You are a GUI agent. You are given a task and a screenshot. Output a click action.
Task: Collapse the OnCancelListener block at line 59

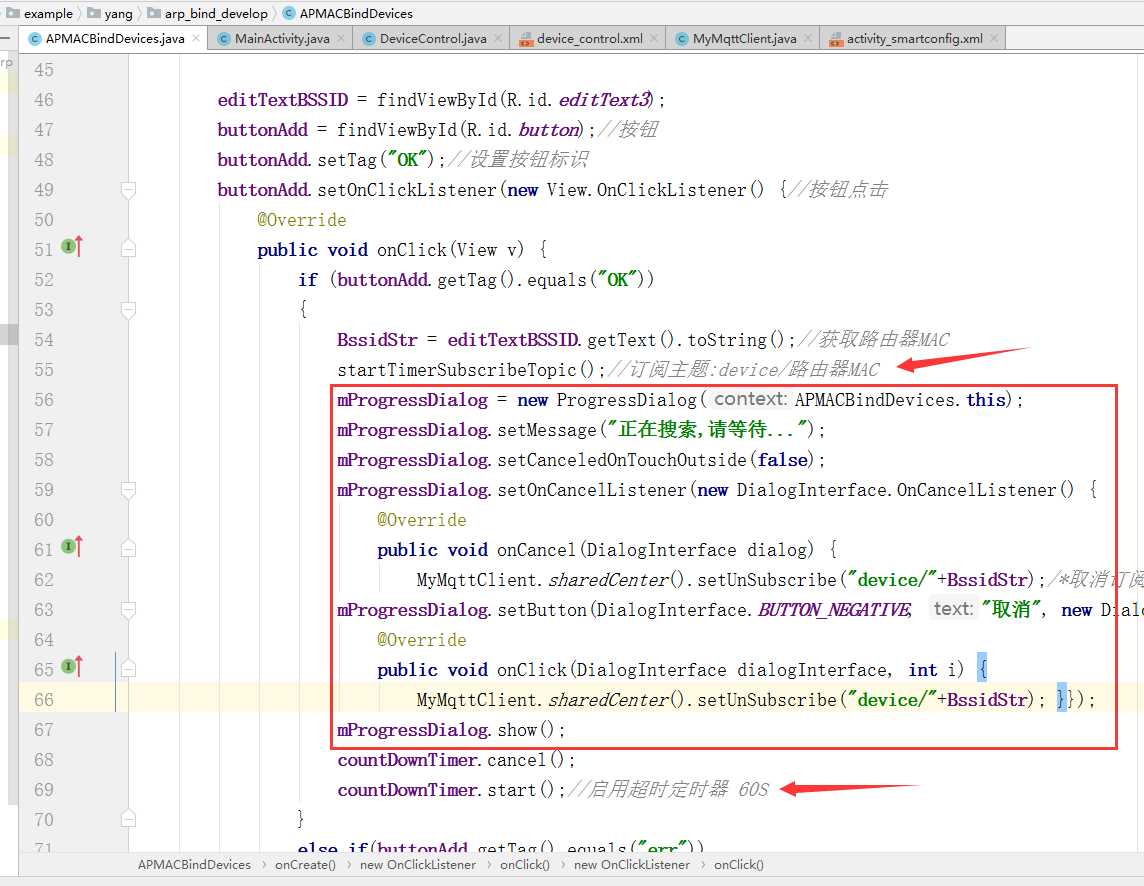click(x=128, y=490)
